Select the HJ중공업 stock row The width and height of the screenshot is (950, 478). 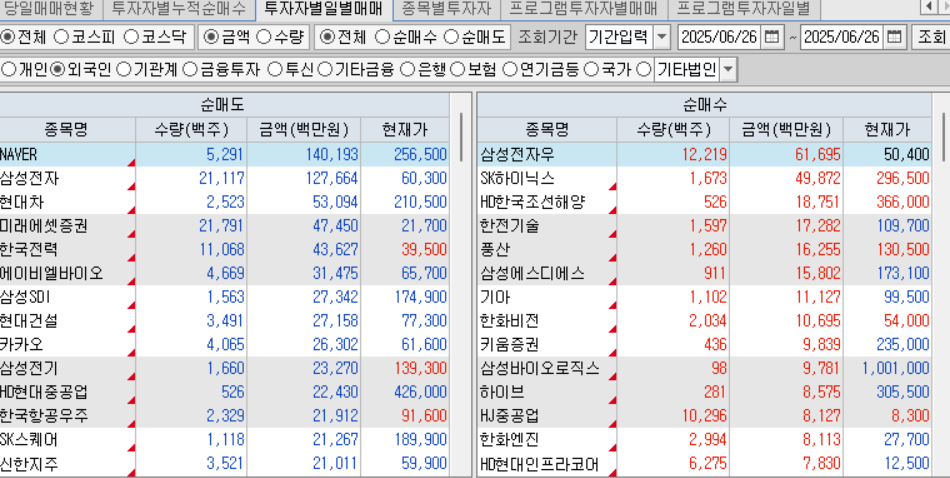pyautogui.click(x=705, y=416)
